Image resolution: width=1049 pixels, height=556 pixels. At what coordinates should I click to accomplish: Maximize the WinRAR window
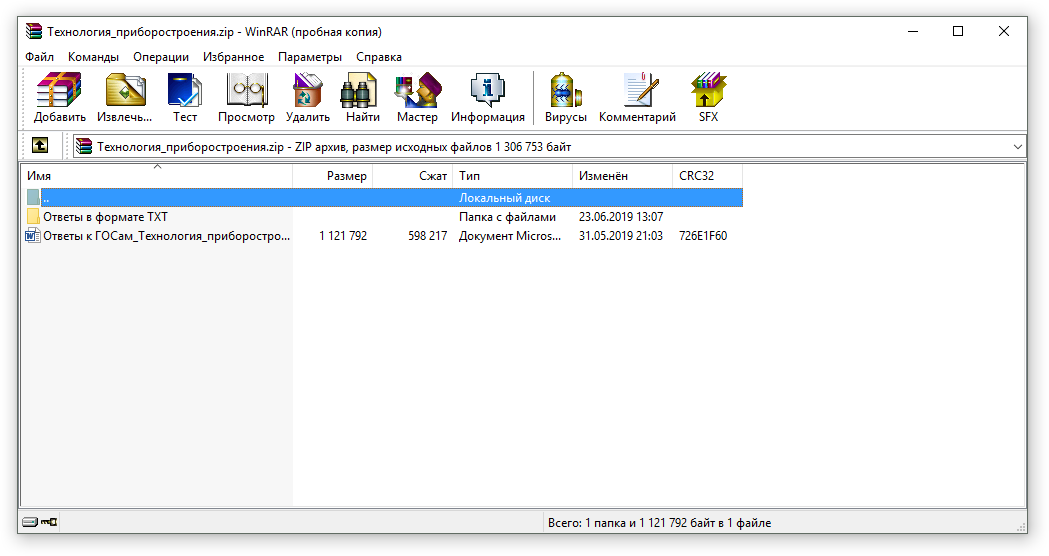[x=958, y=31]
